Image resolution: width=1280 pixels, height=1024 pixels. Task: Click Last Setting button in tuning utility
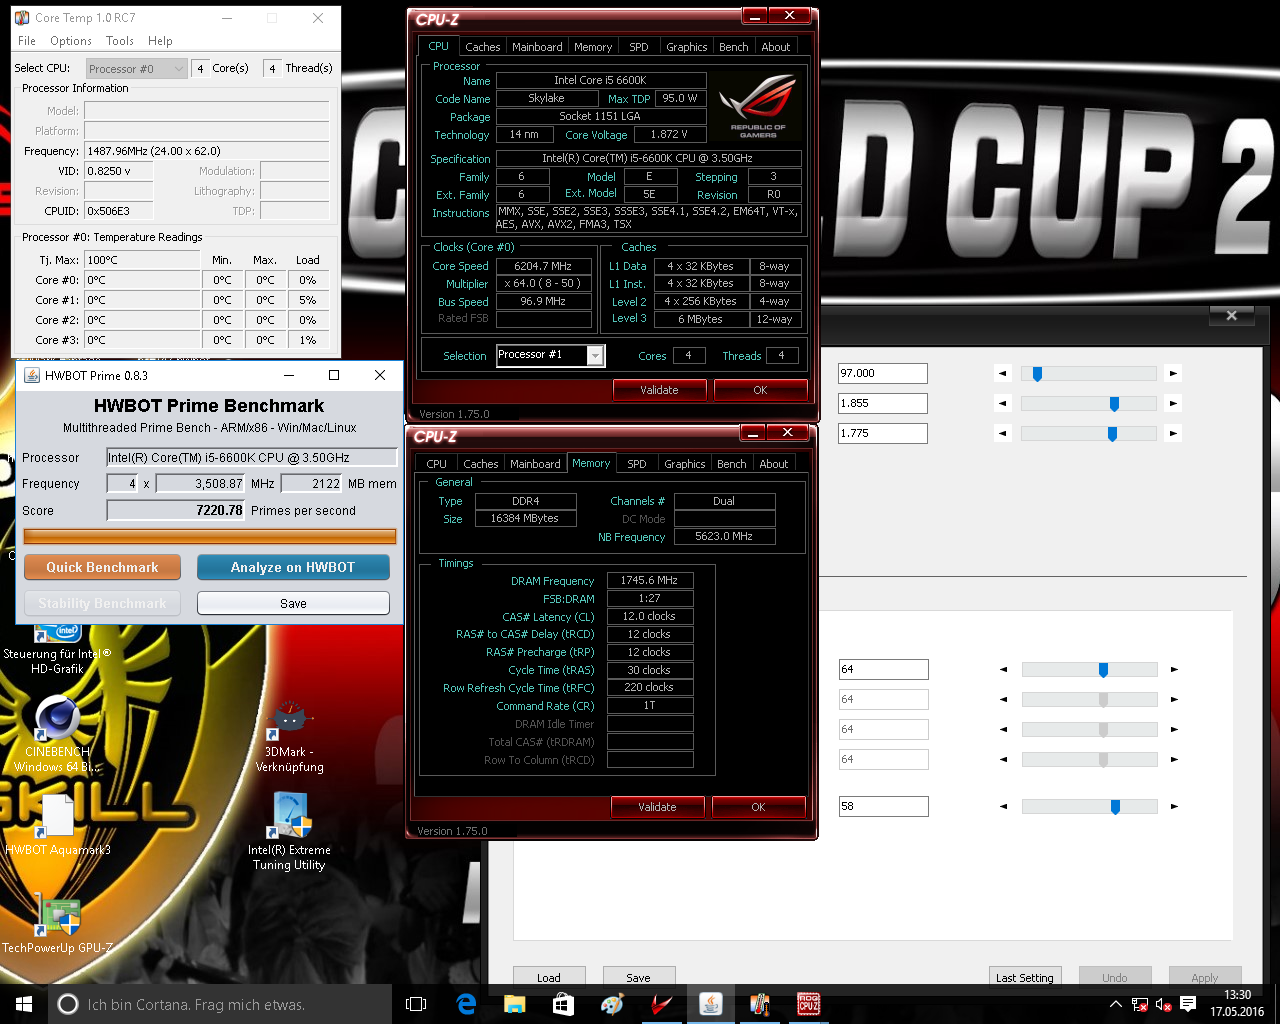pos(1025,977)
